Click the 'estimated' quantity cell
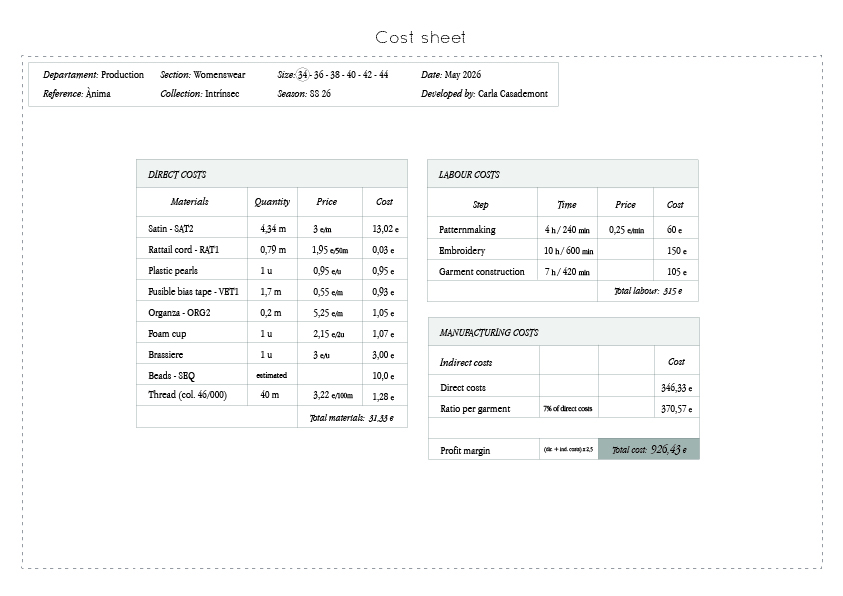This screenshot has height=596, width=843. [272, 375]
